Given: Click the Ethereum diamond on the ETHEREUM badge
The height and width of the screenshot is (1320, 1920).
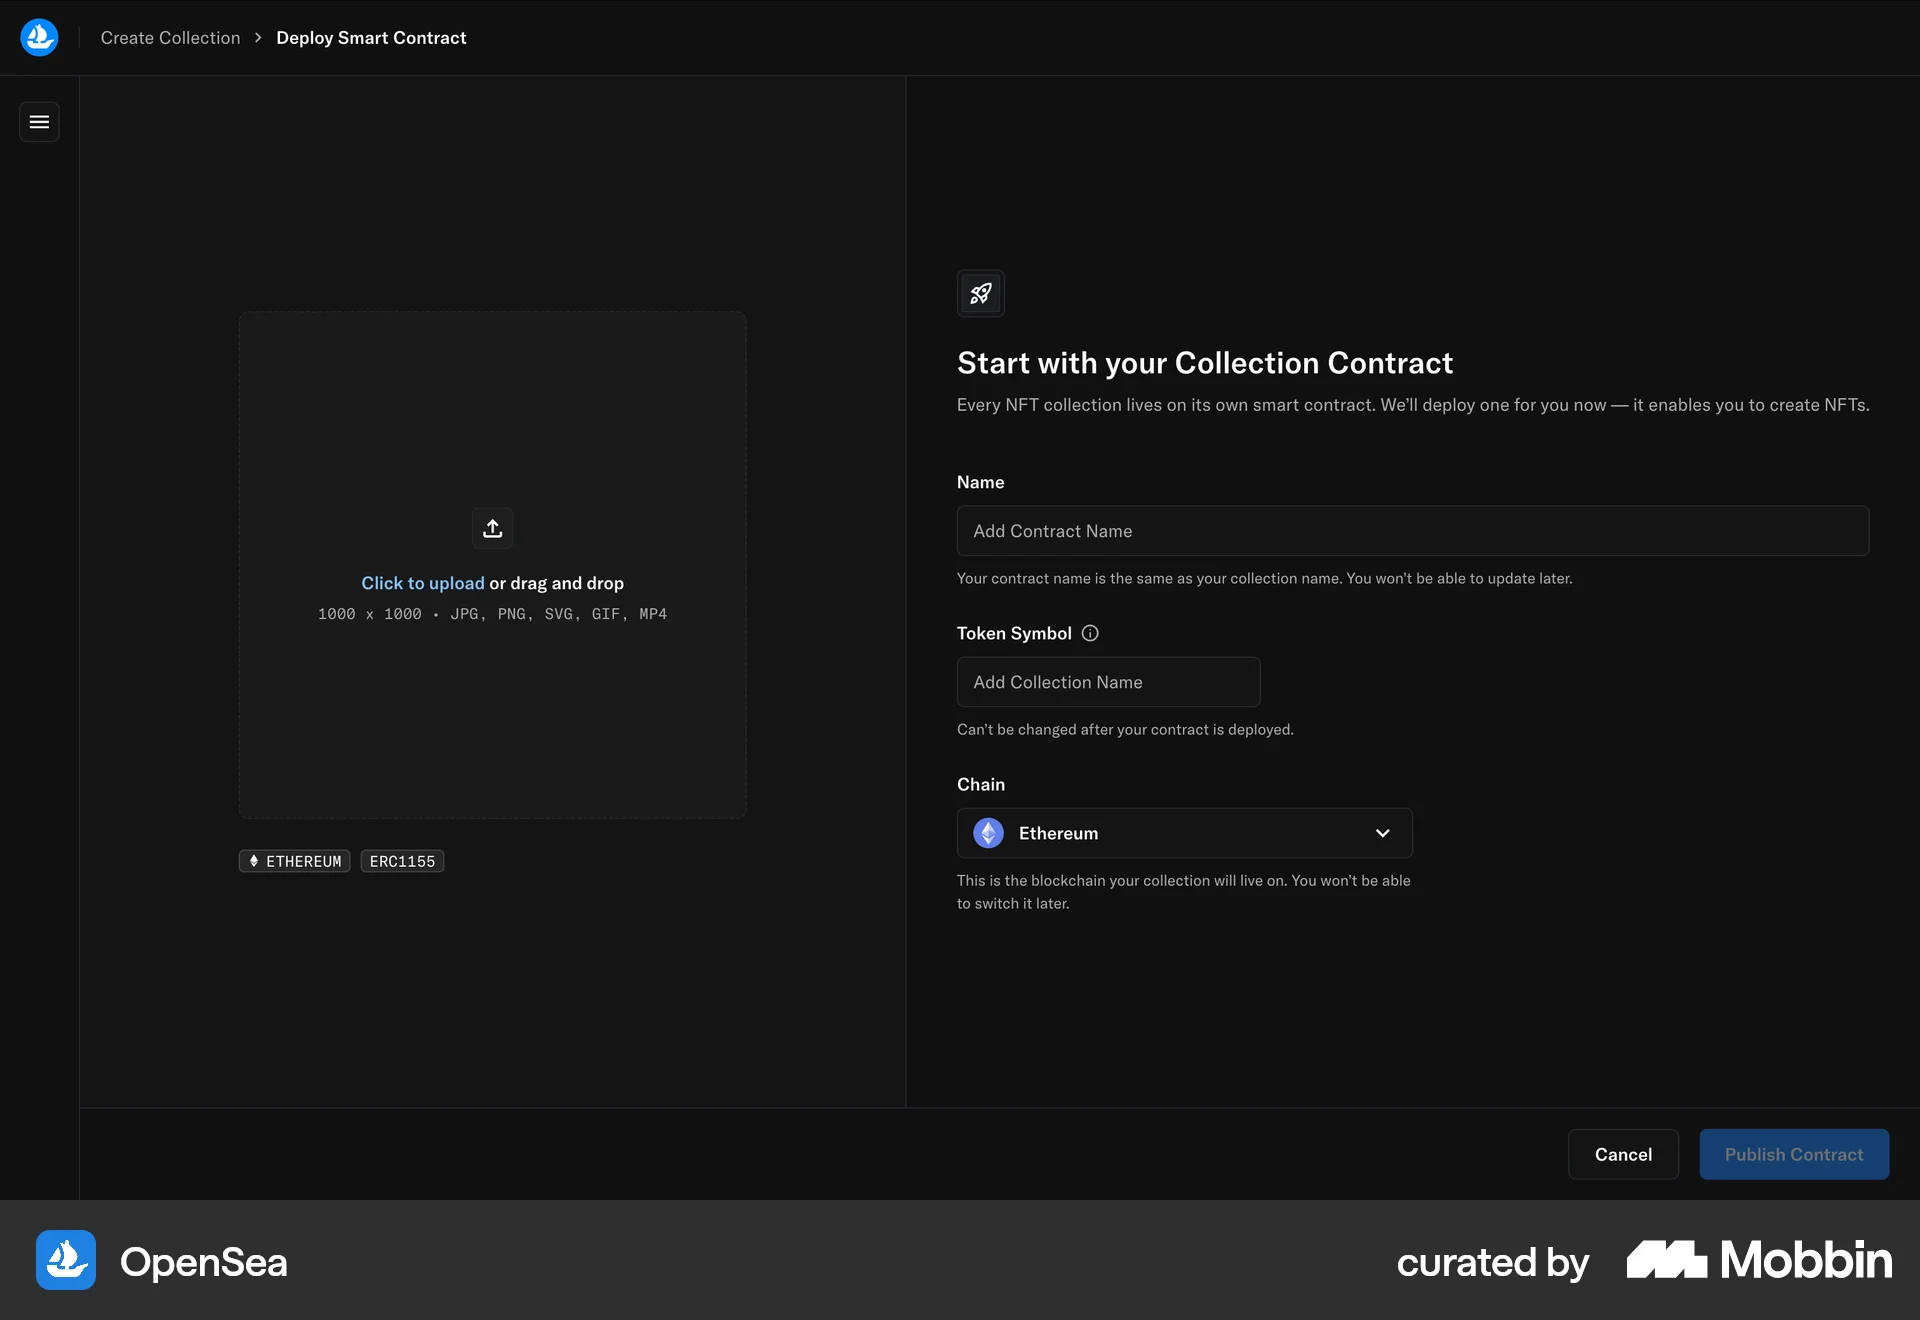Looking at the screenshot, I should pyautogui.click(x=255, y=860).
